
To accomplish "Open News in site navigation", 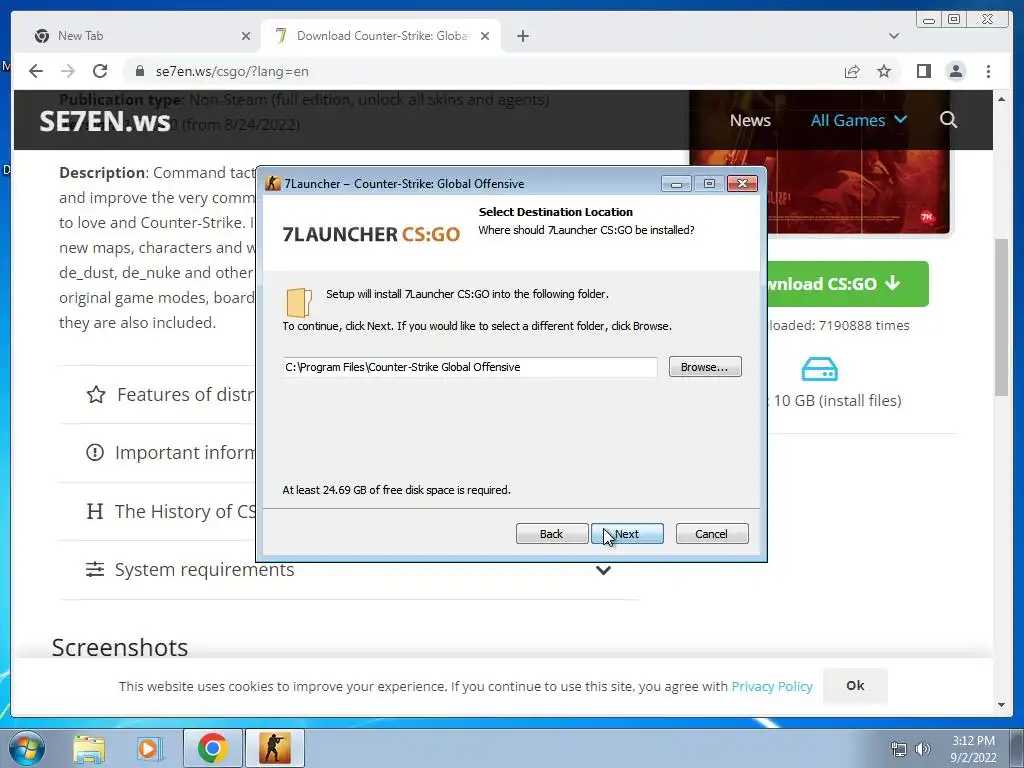I will (x=750, y=120).
